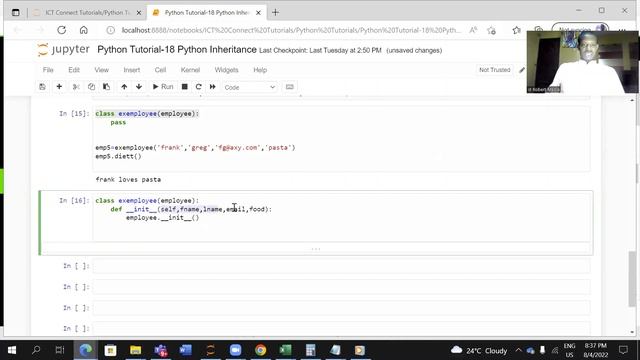This screenshot has width=640, height=360.
Task: Open Calculator from taskbar
Action: coord(311,350)
